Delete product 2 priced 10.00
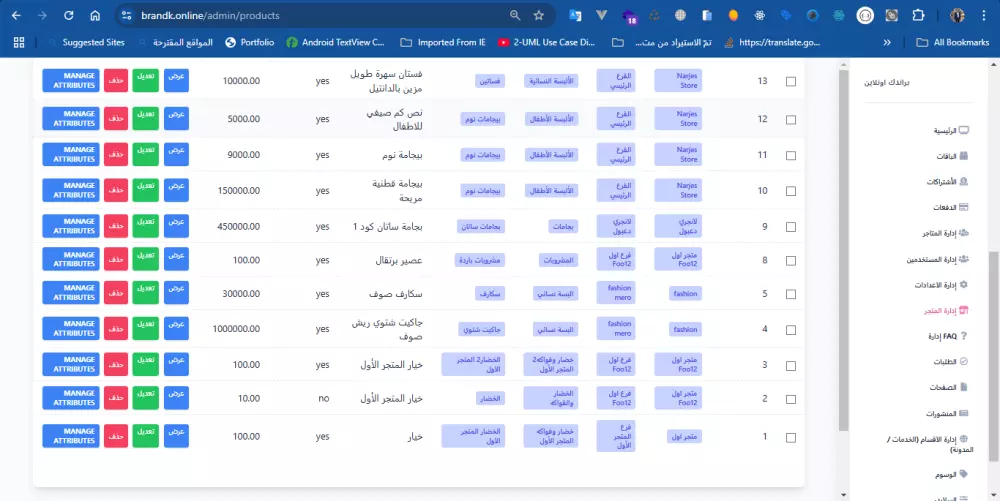The width and height of the screenshot is (1000, 501). tap(116, 397)
